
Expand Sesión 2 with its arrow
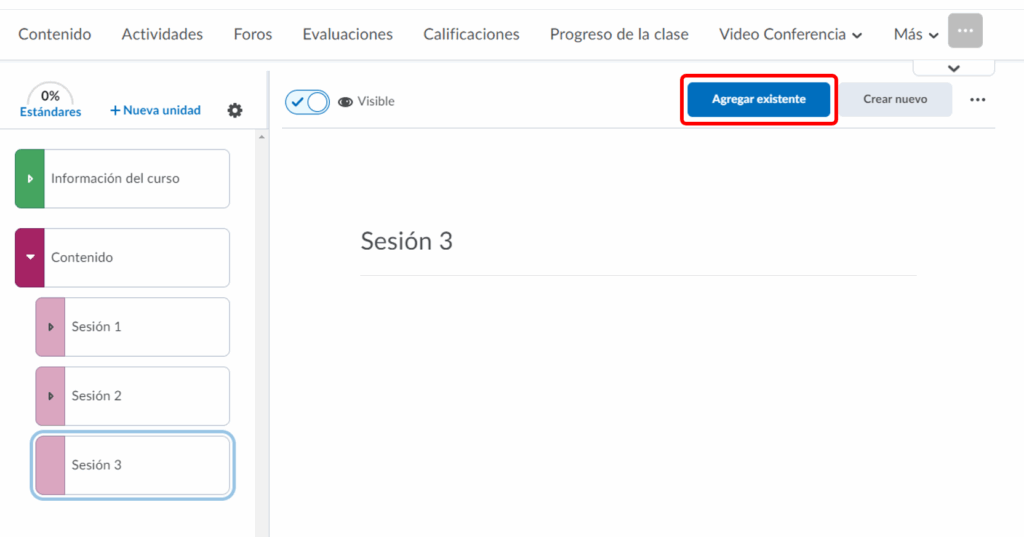(50, 396)
